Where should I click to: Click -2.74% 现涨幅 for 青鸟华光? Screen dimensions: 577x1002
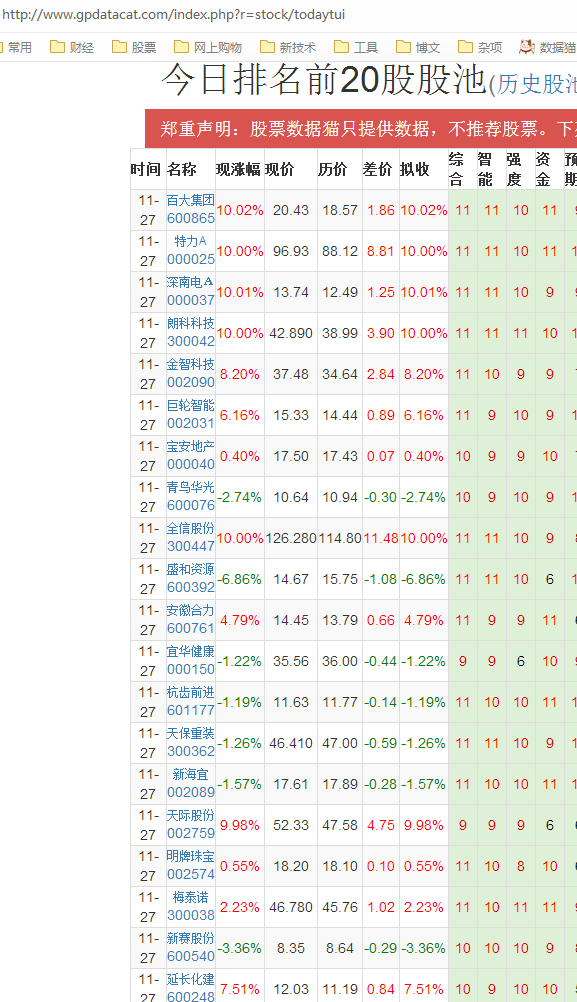click(240, 497)
